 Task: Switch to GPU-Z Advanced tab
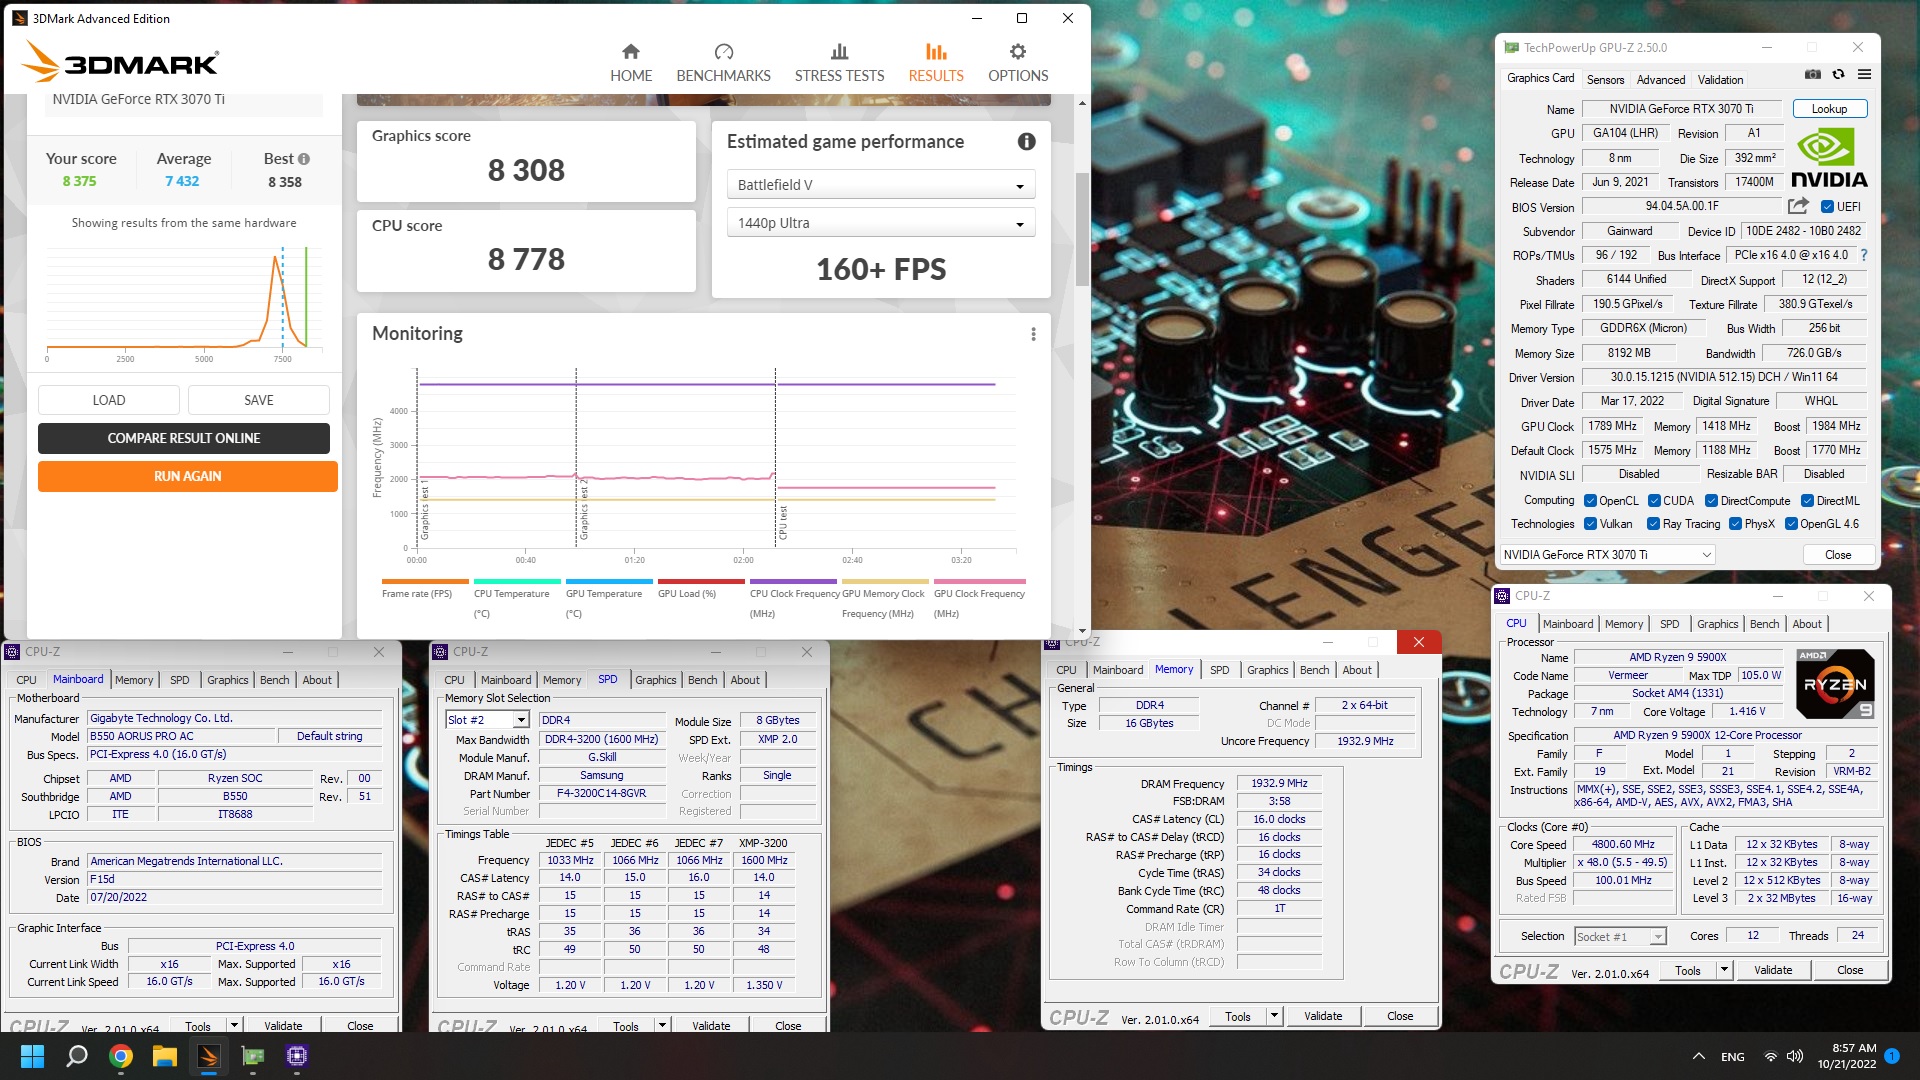(1661, 80)
